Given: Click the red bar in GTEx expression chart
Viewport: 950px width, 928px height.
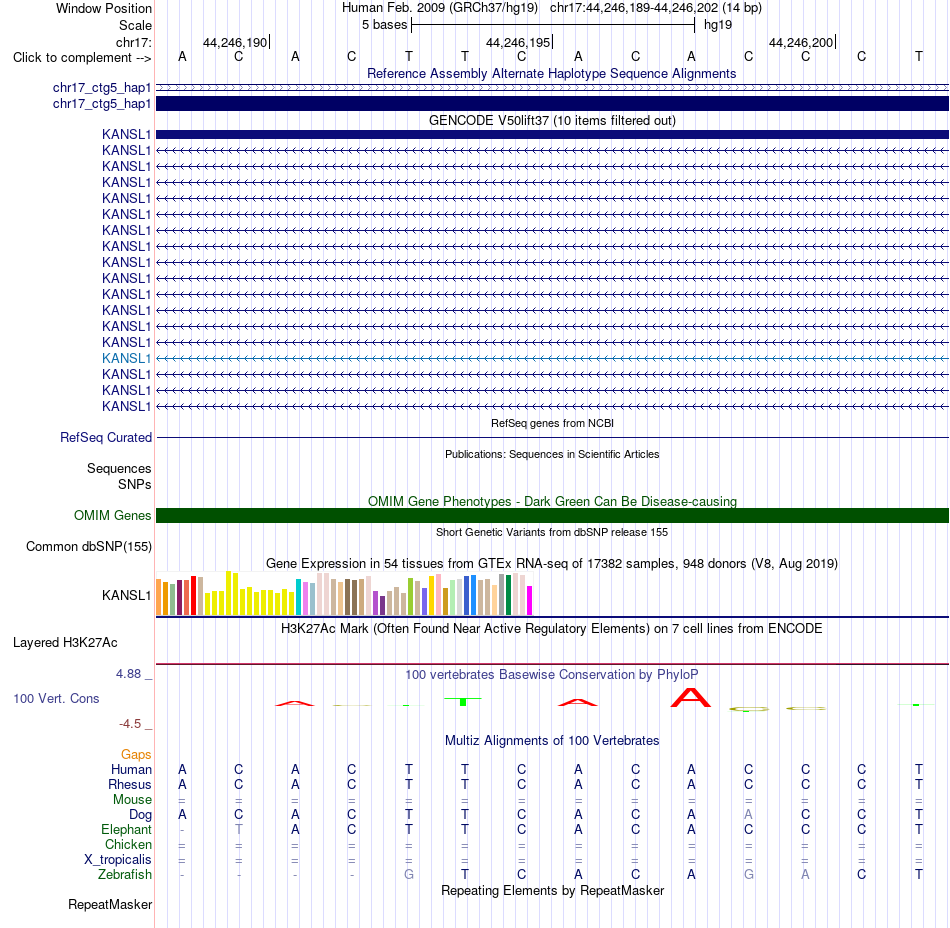Looking at the screenshot, I should 193,595.
